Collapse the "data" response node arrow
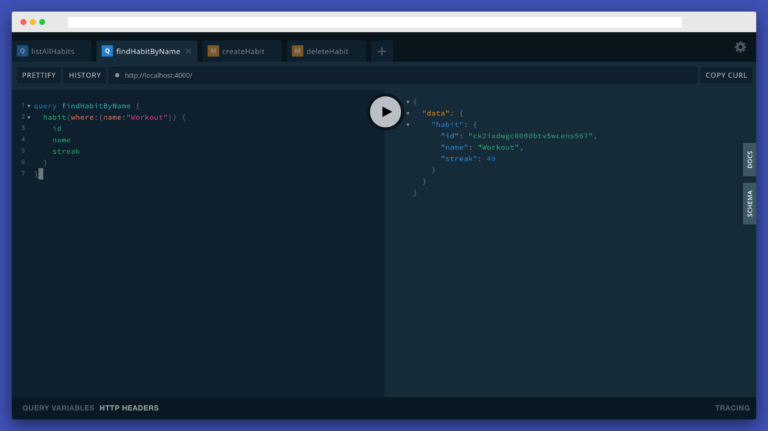 [x=408, y=113]
